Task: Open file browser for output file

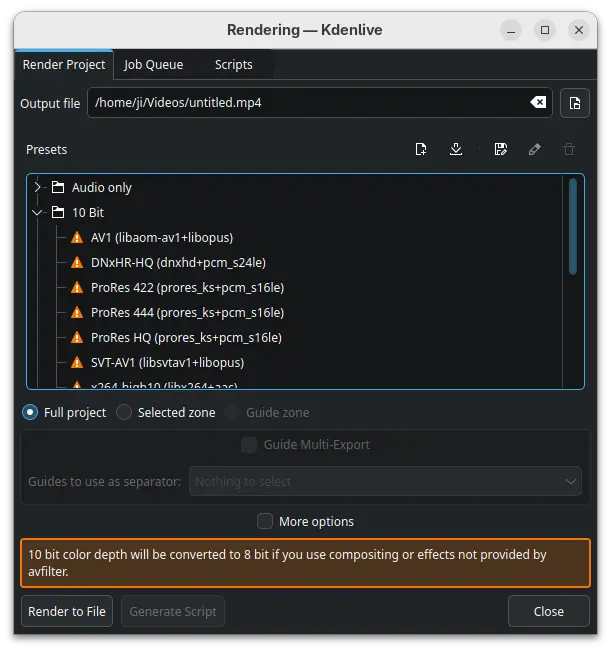Action: tap(574, 103)
